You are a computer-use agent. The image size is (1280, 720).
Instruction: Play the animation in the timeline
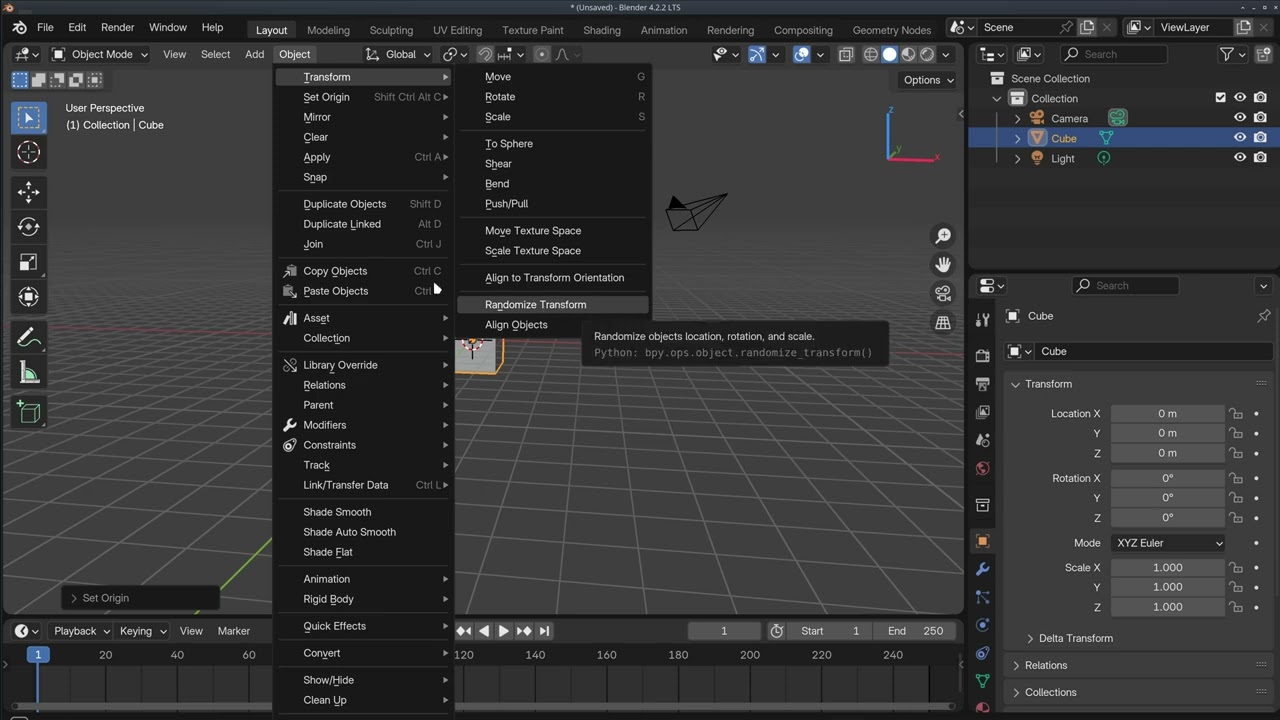pos(504,631)
